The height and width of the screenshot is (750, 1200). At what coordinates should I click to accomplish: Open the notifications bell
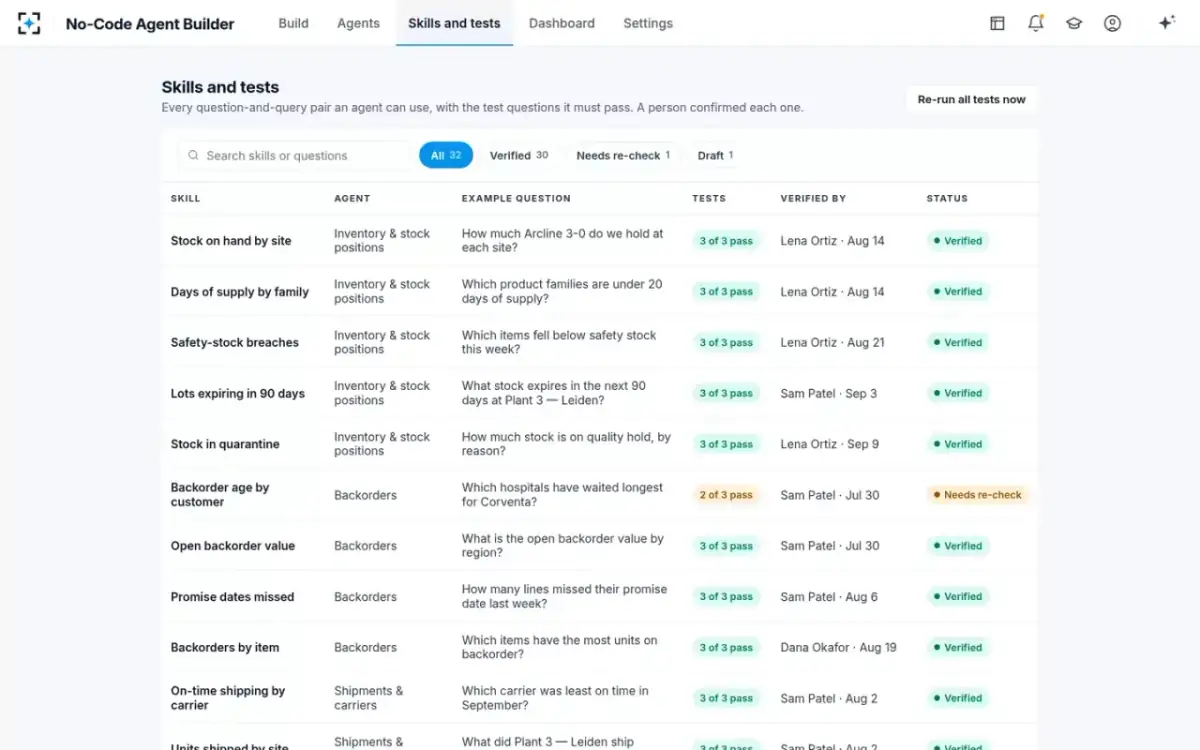tap(1036, 23)
